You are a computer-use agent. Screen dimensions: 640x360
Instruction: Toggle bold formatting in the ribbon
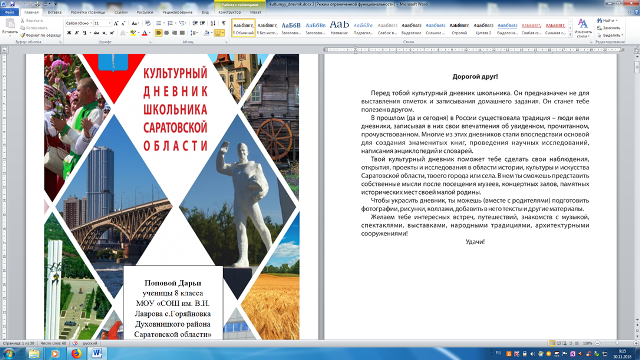[x=69, y=33]
